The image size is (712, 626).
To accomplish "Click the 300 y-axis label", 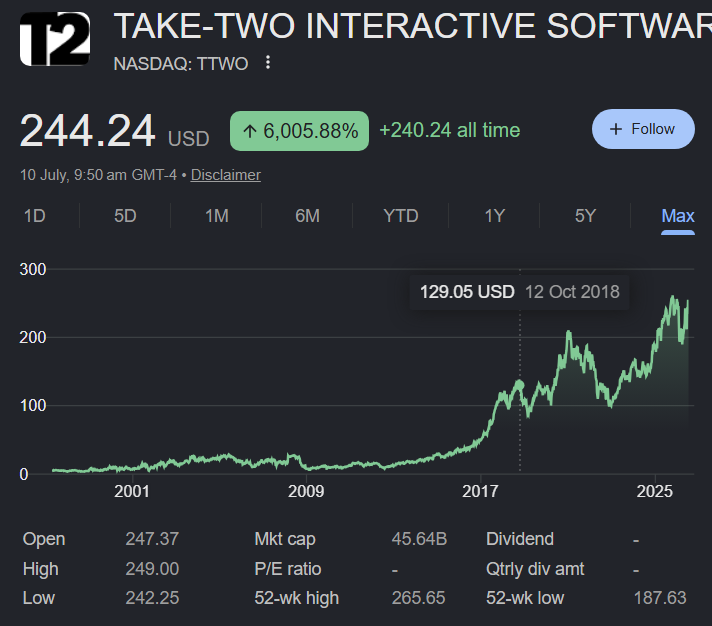I will [33, 270].
